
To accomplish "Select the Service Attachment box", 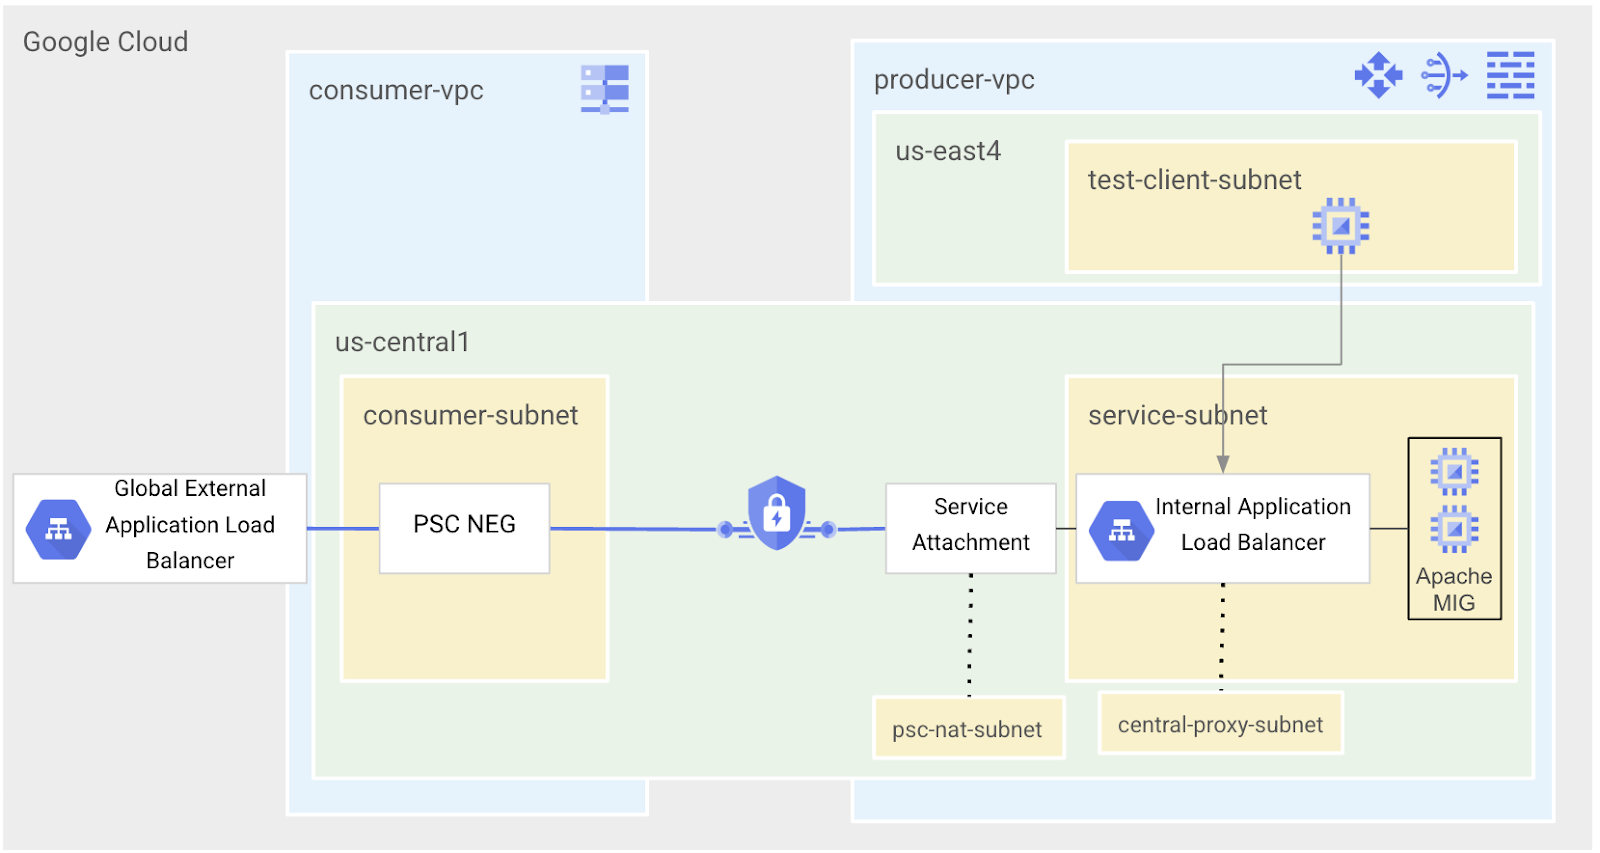I will point(970,527).
